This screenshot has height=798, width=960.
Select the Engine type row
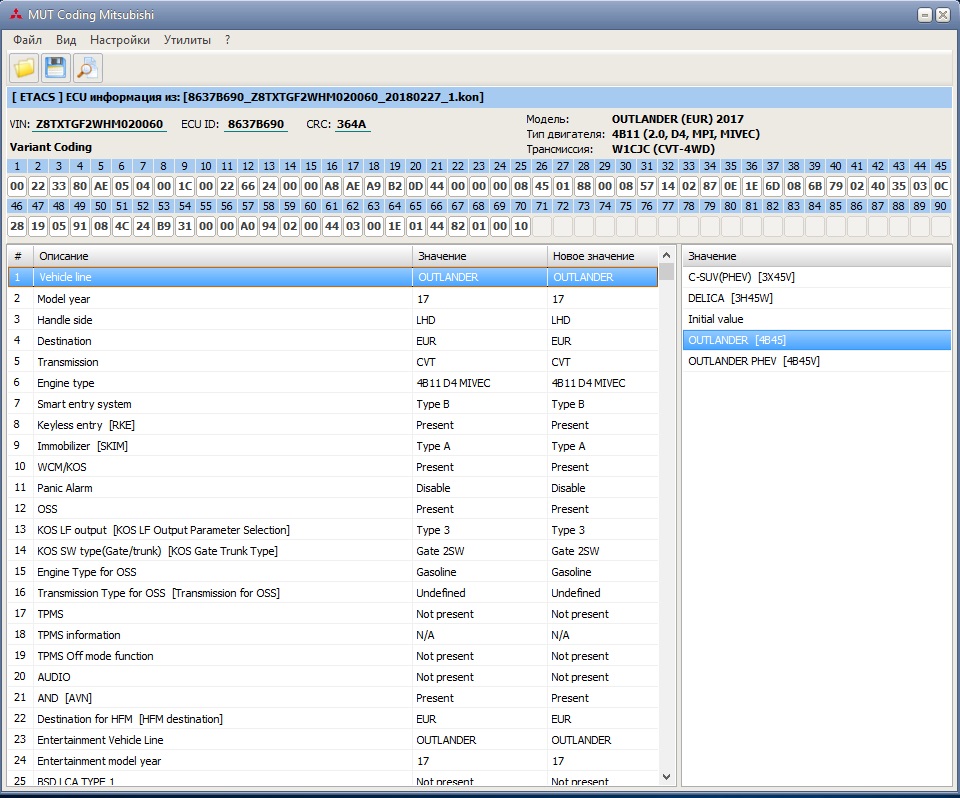(333, 383)
